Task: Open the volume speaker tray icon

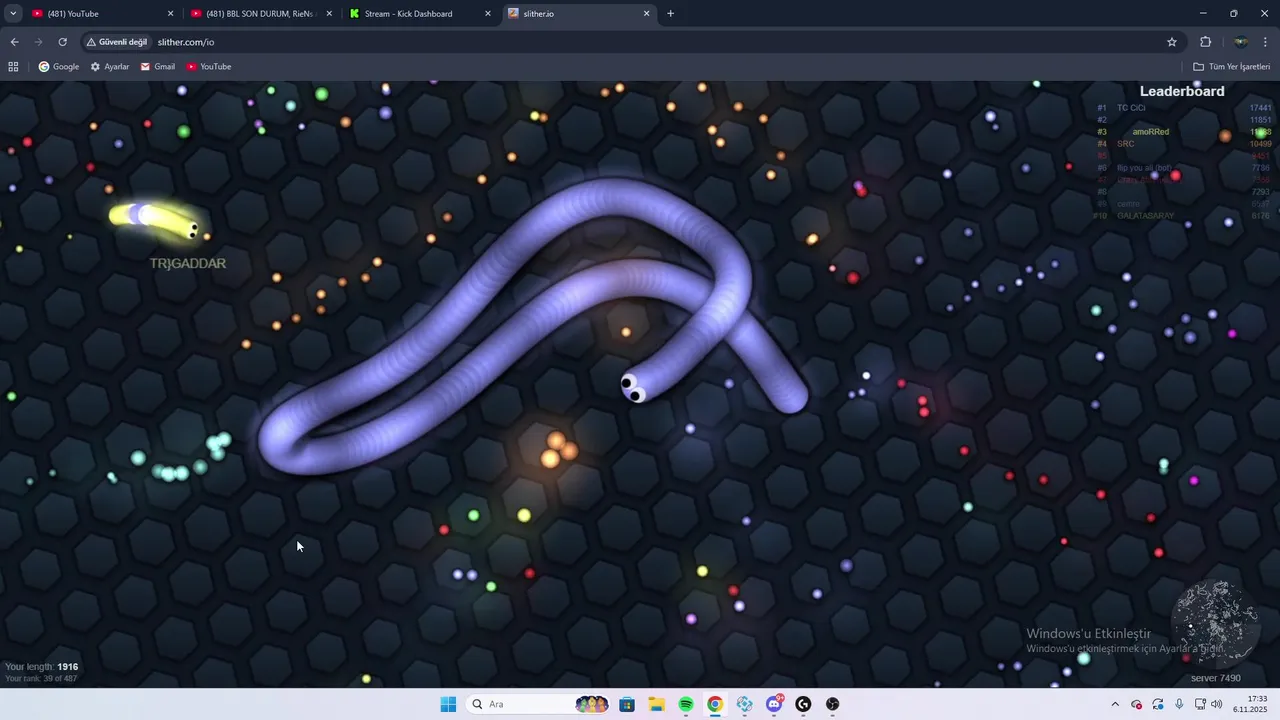Action: [x=1217, y=704]
